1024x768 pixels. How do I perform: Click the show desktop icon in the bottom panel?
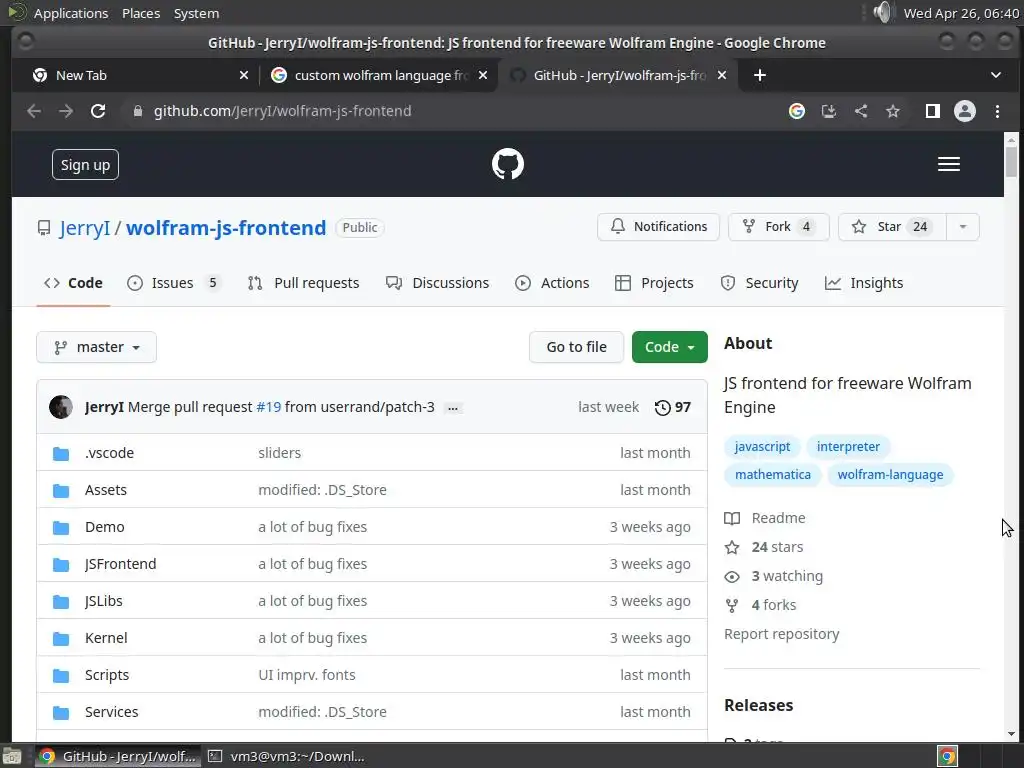pos(11,756)
